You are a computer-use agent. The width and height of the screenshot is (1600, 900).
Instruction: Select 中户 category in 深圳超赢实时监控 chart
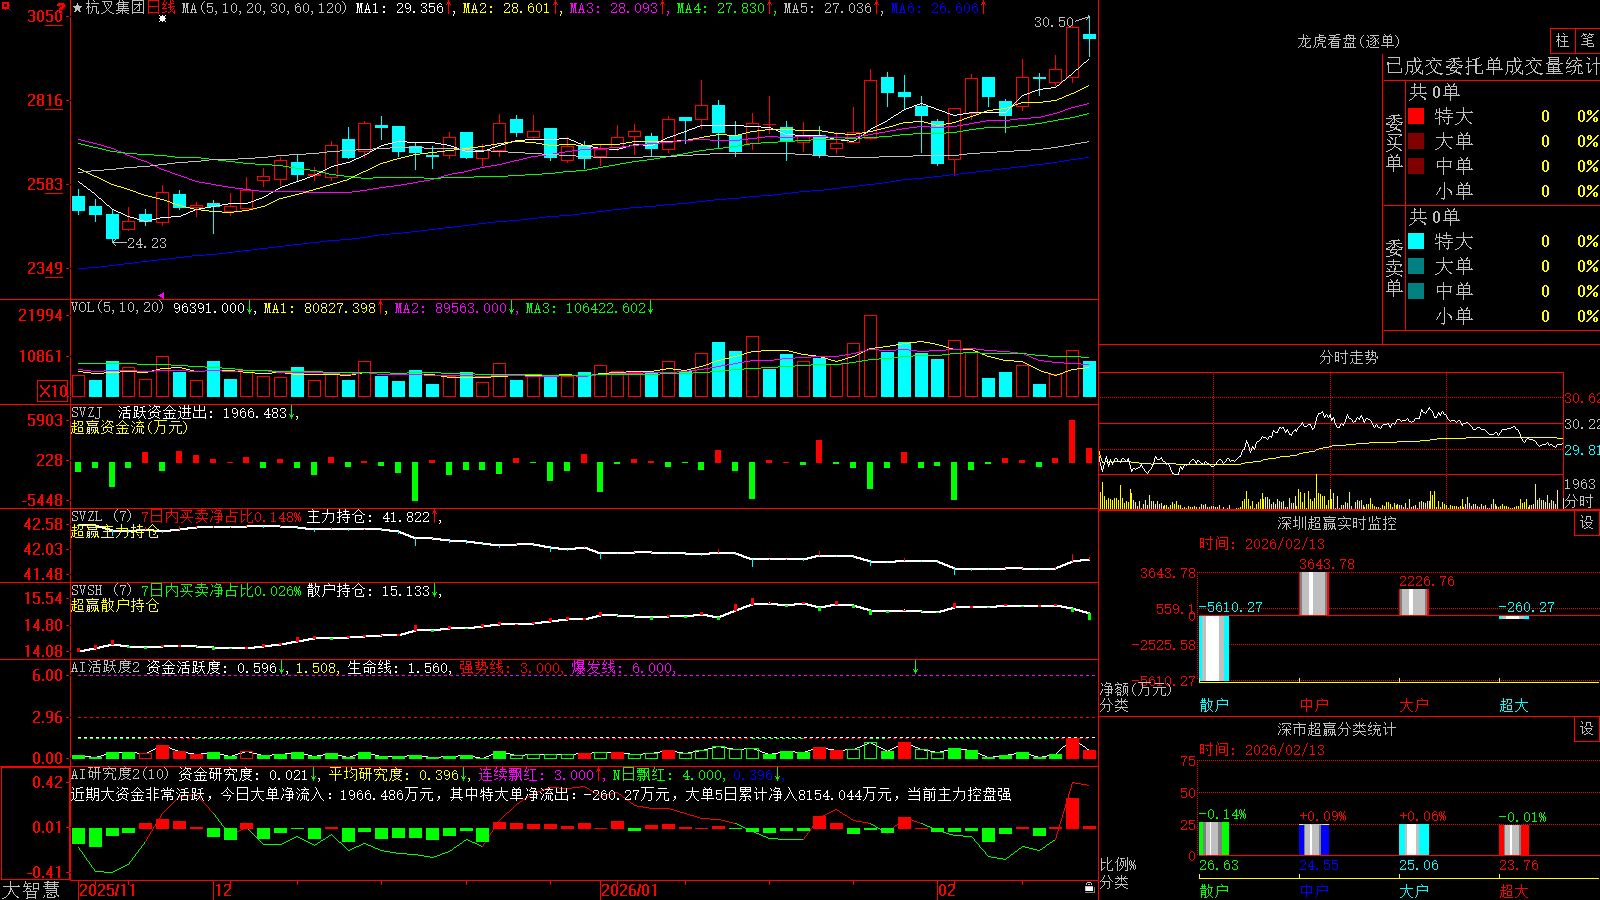click(x=1314, y=705)
